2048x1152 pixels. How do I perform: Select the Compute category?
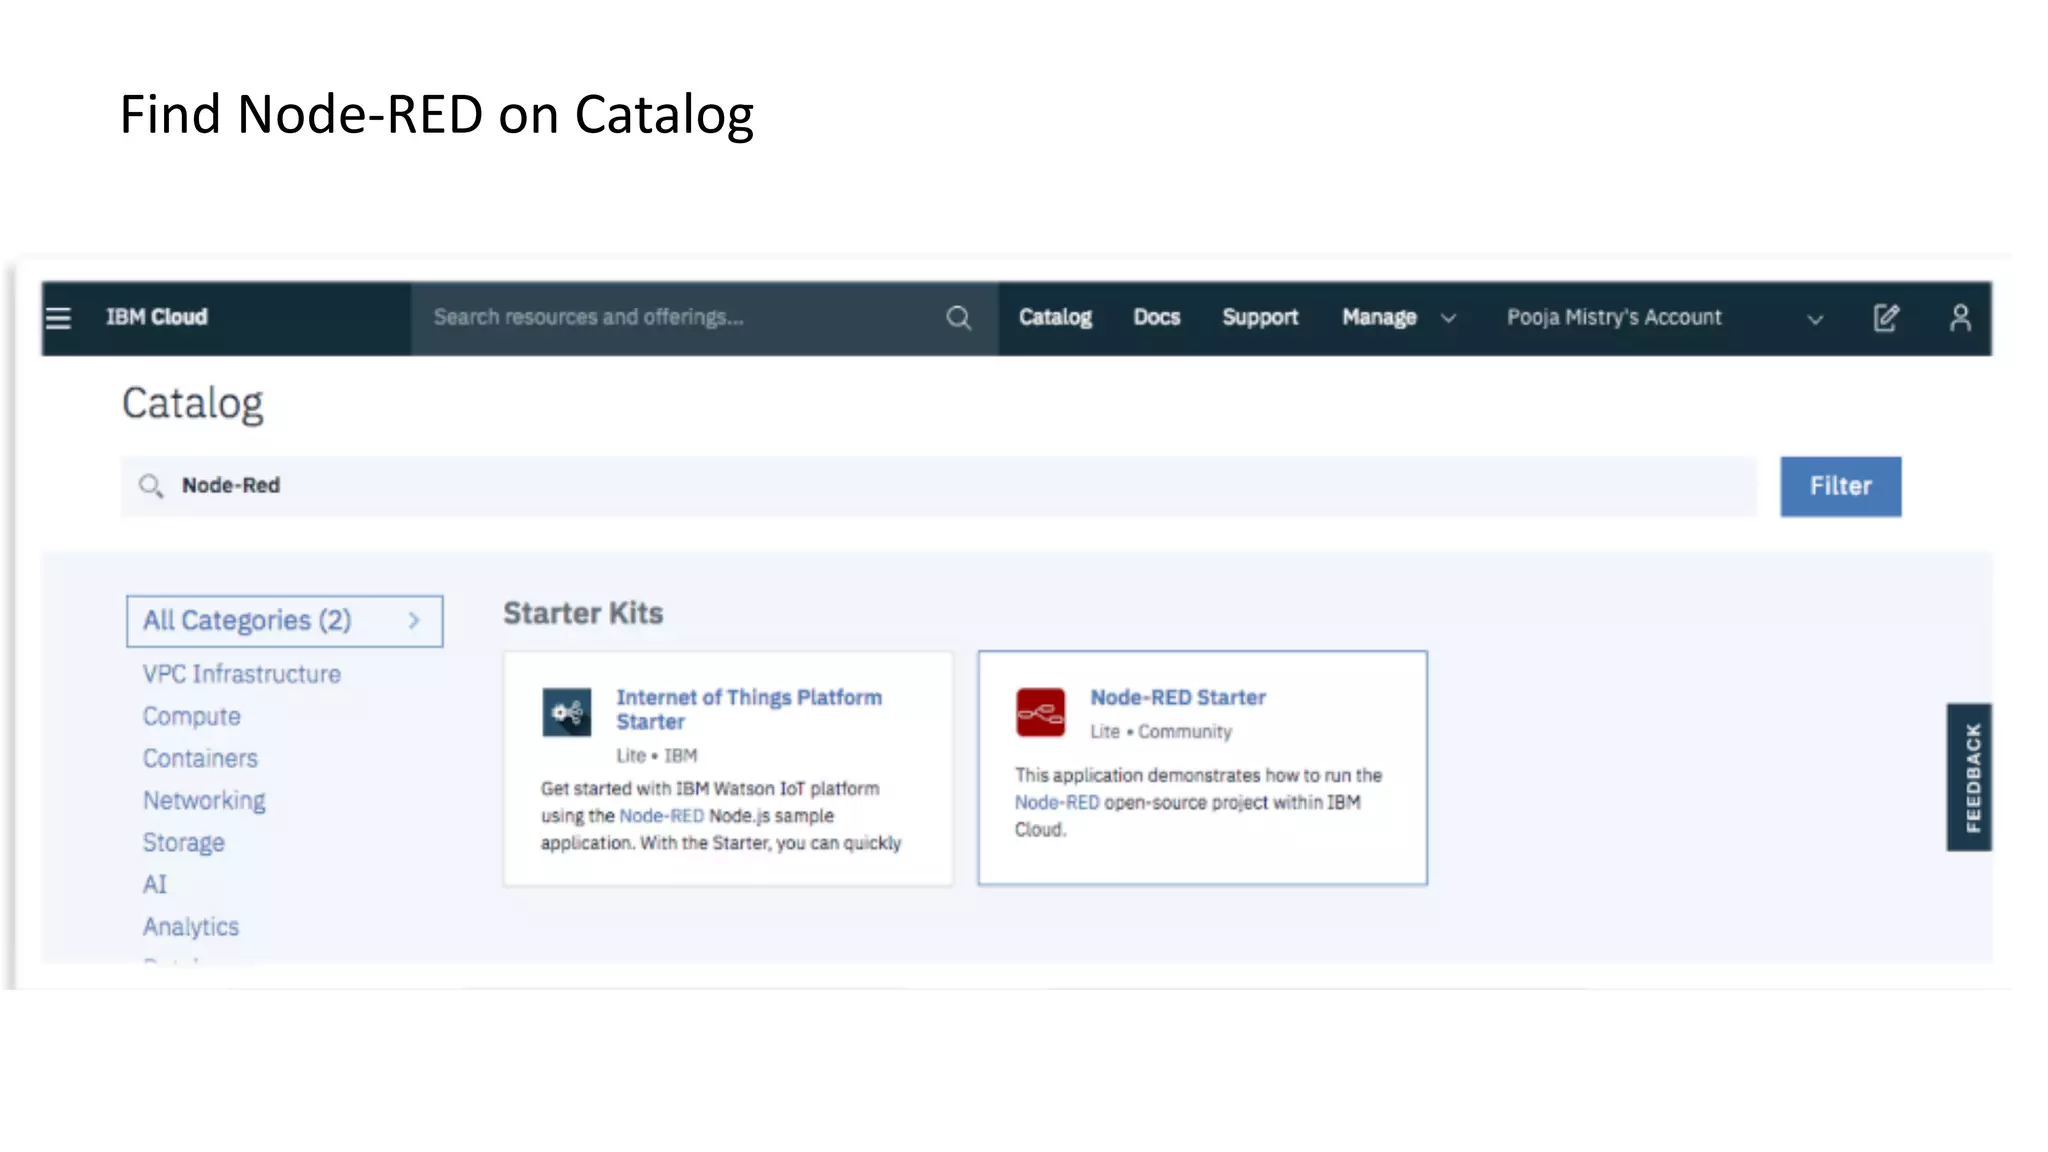click(191, 717)
